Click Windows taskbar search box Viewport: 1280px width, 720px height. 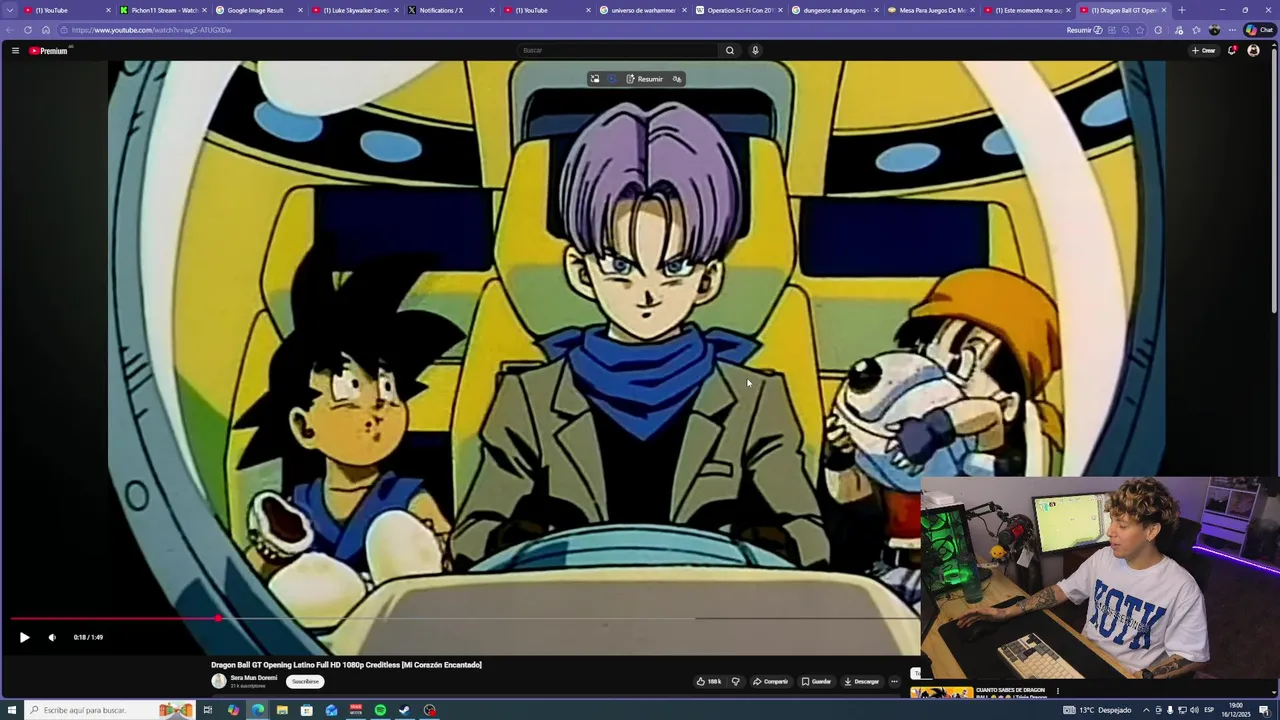tap(109, 710)
